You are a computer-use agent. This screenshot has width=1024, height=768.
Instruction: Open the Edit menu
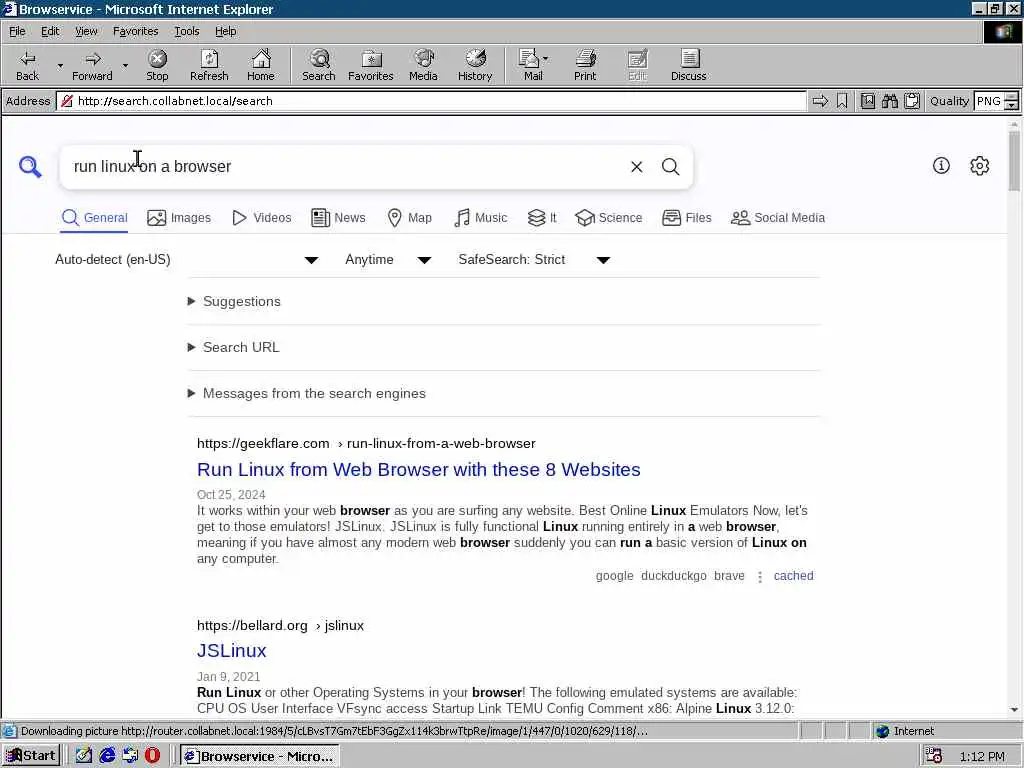(x=50, y=31)
